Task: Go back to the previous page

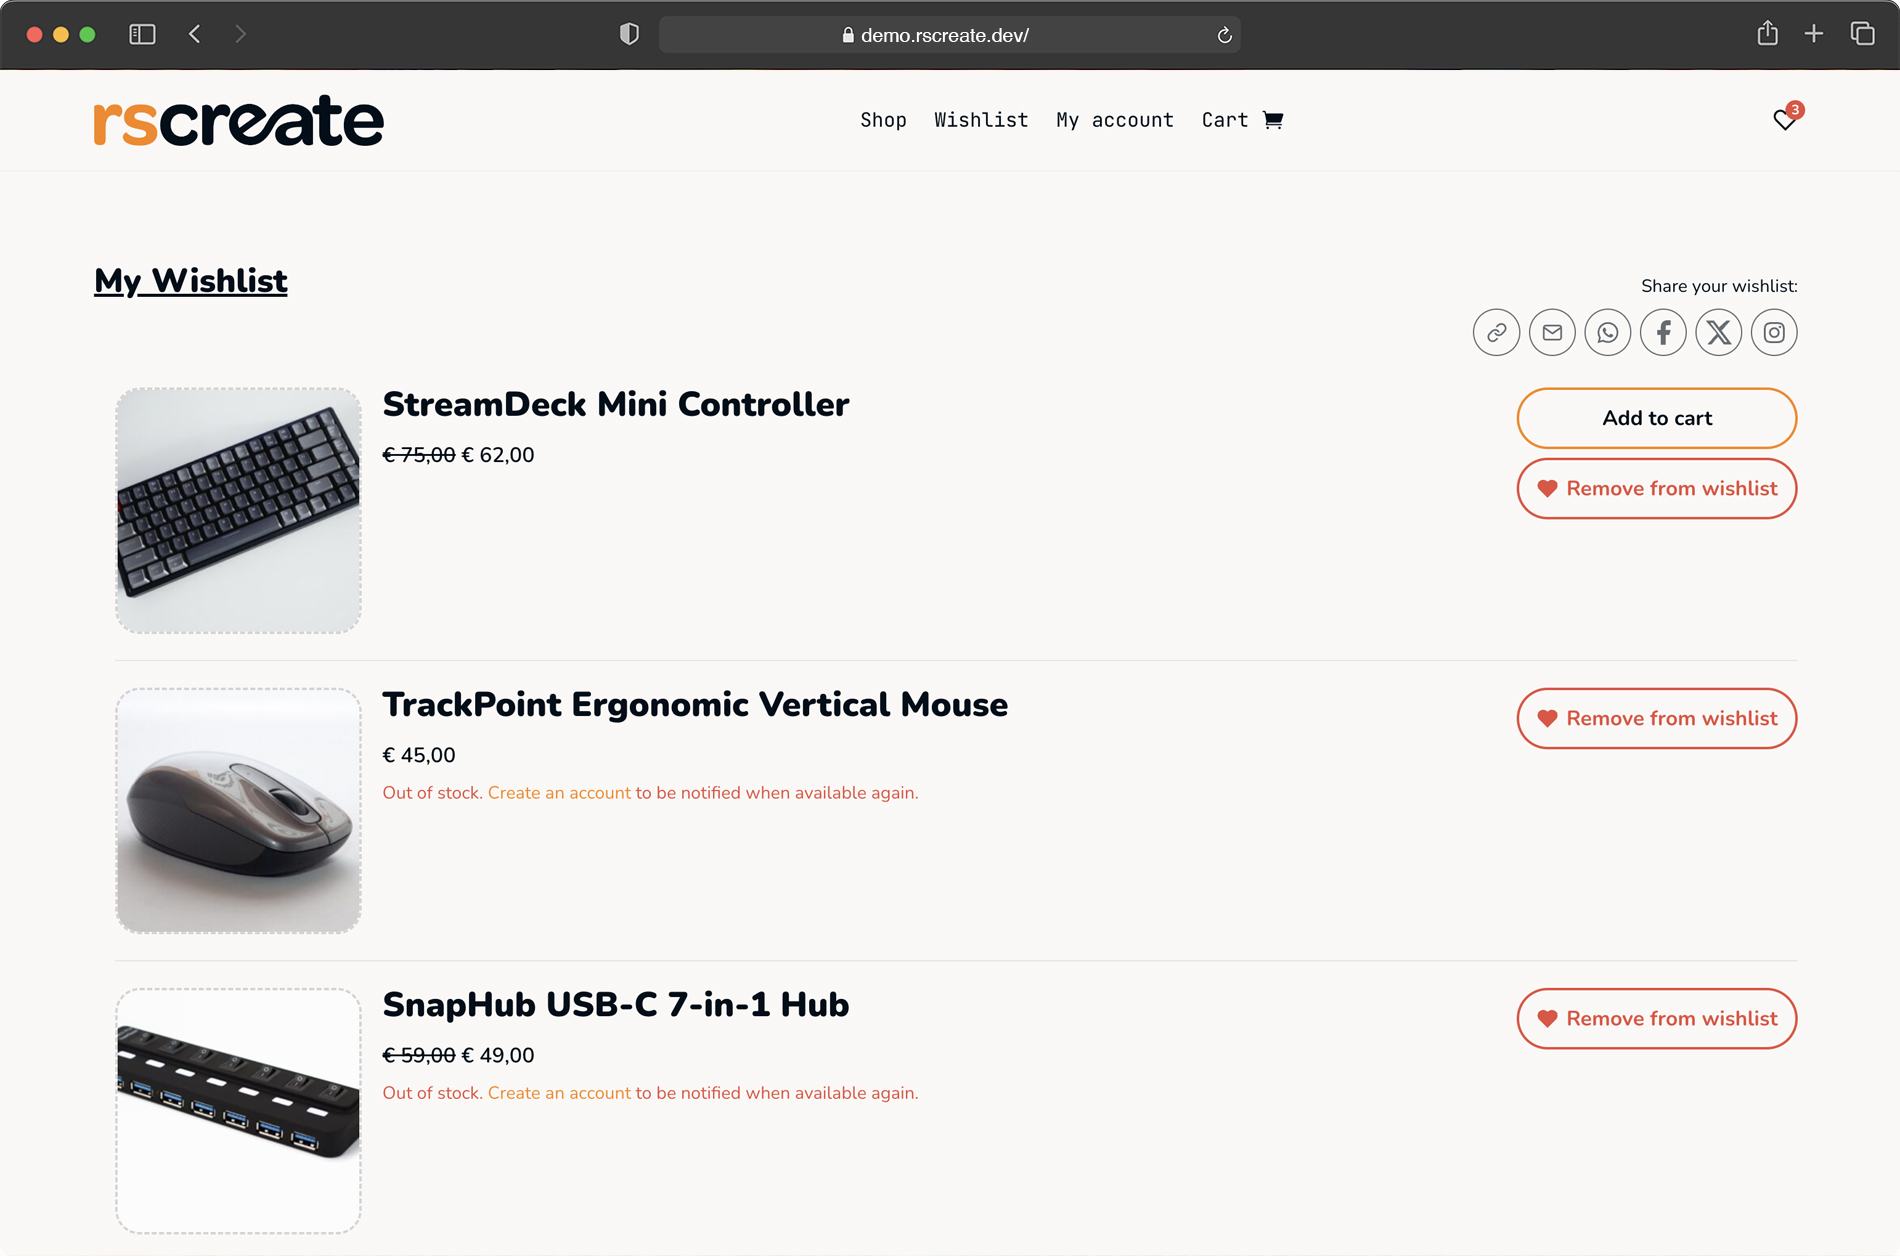Action: [x=195, y=35]
